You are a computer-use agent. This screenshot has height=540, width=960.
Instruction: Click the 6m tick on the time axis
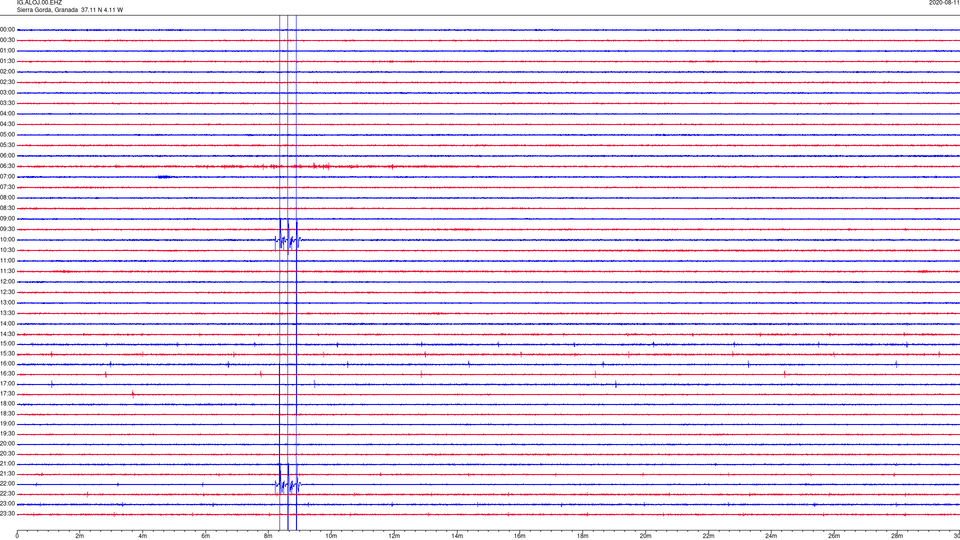tap(205, 536)
